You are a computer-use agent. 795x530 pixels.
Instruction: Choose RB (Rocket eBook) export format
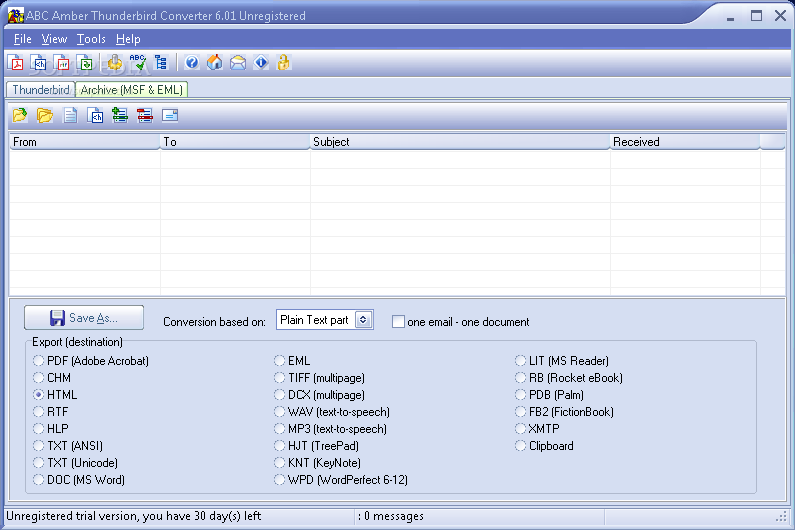[x=569, y=378]
